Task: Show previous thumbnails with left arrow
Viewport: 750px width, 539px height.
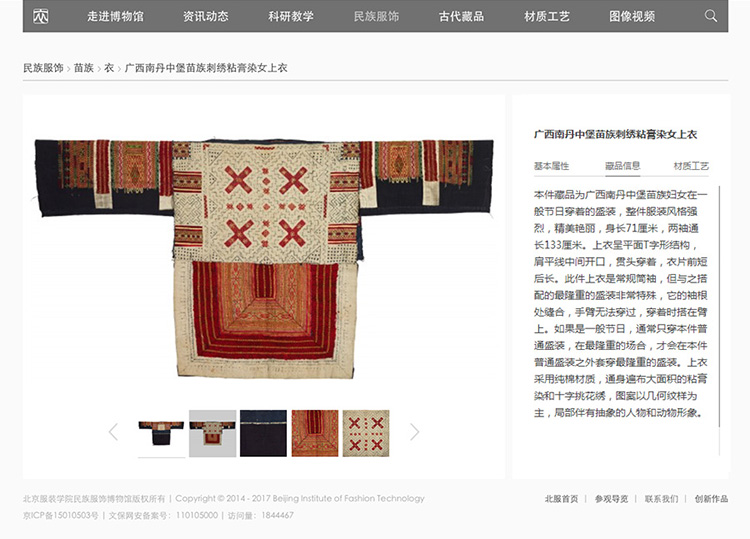Action: click(113, 432)
